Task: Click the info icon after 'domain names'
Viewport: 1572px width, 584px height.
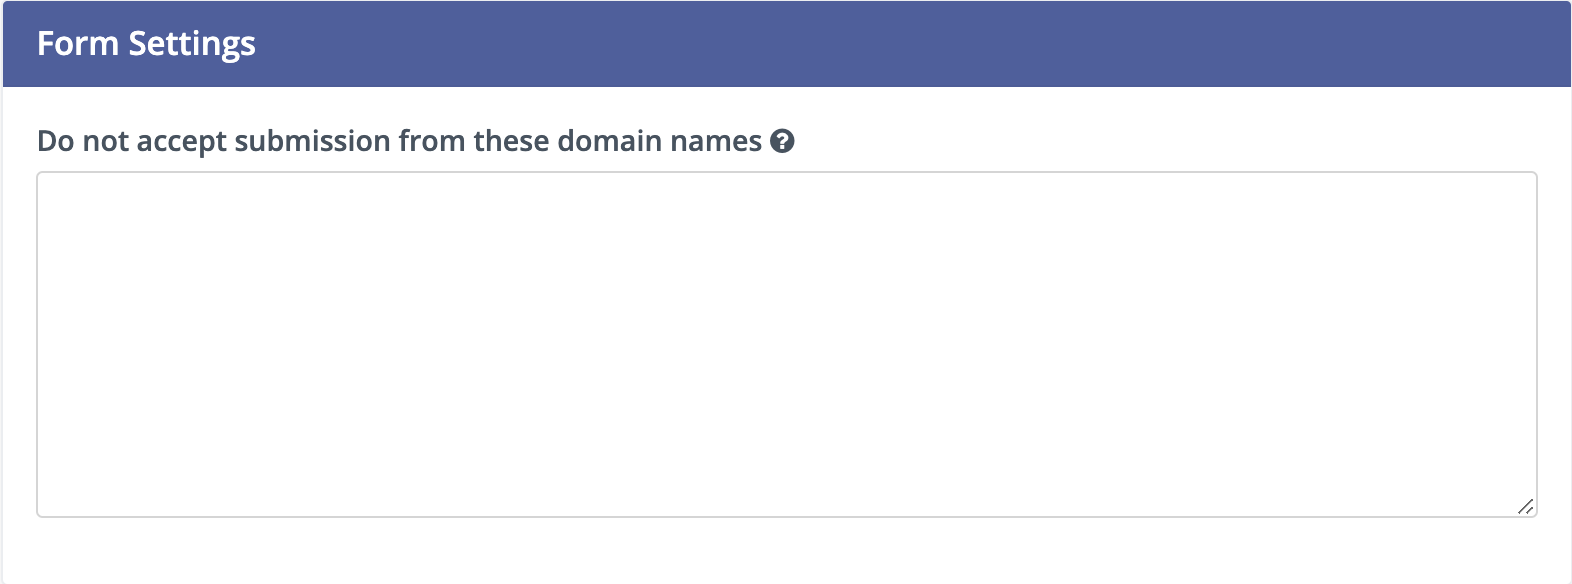Action: coord(782,141)
